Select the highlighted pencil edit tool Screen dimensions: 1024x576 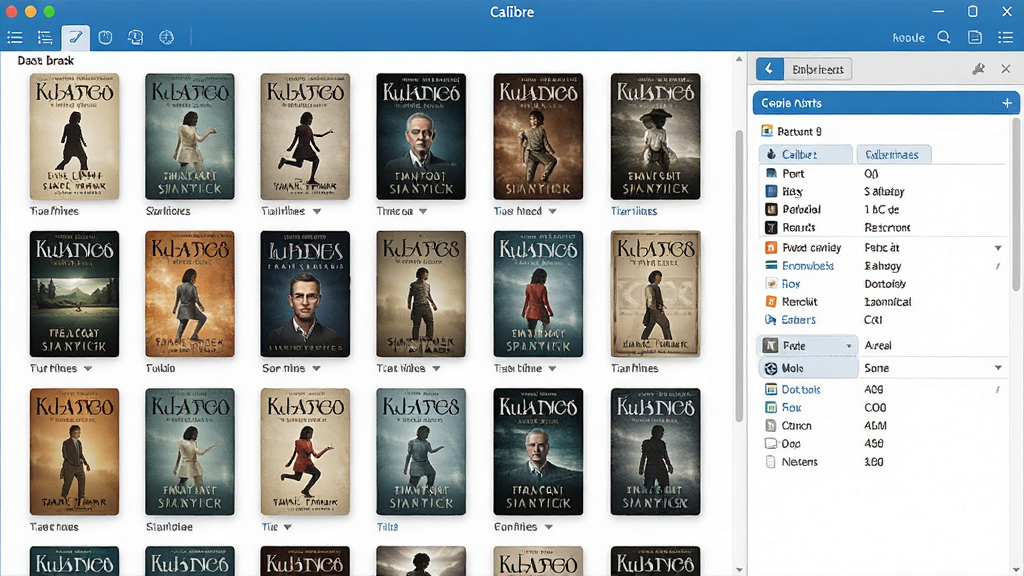(76, 38)
